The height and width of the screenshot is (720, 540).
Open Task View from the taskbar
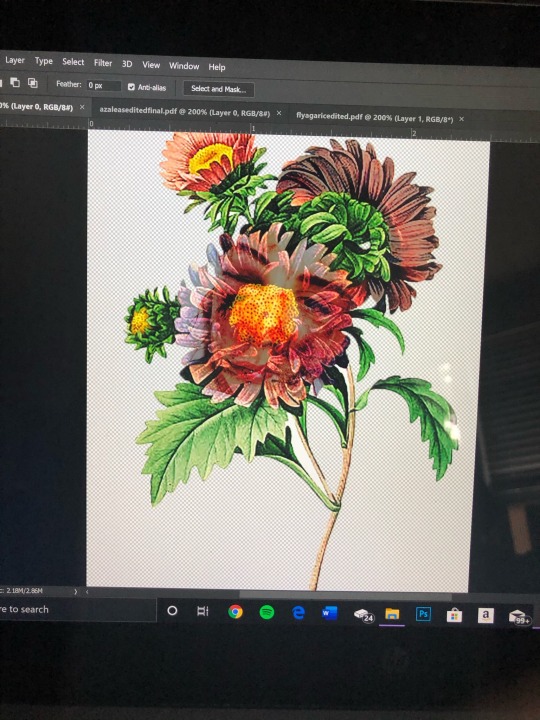click(202, 611)
